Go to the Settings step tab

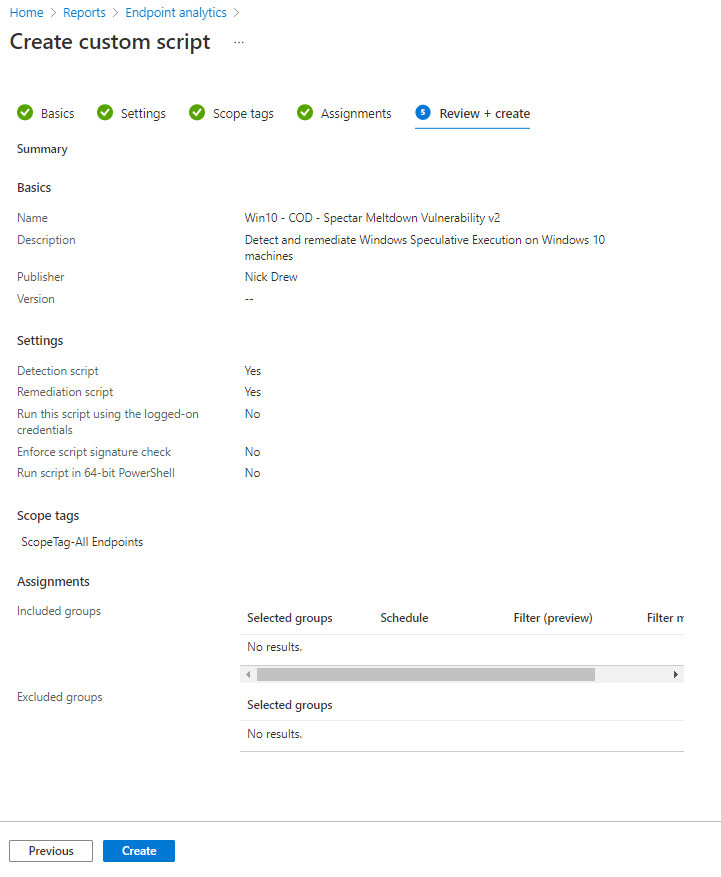tap(143, 114)
